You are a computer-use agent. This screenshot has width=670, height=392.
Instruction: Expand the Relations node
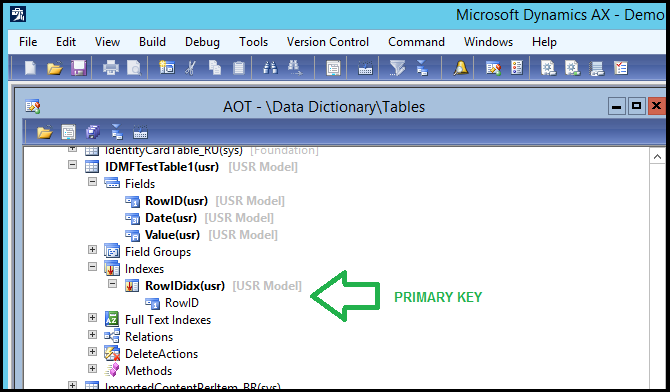tap(92, 335)
